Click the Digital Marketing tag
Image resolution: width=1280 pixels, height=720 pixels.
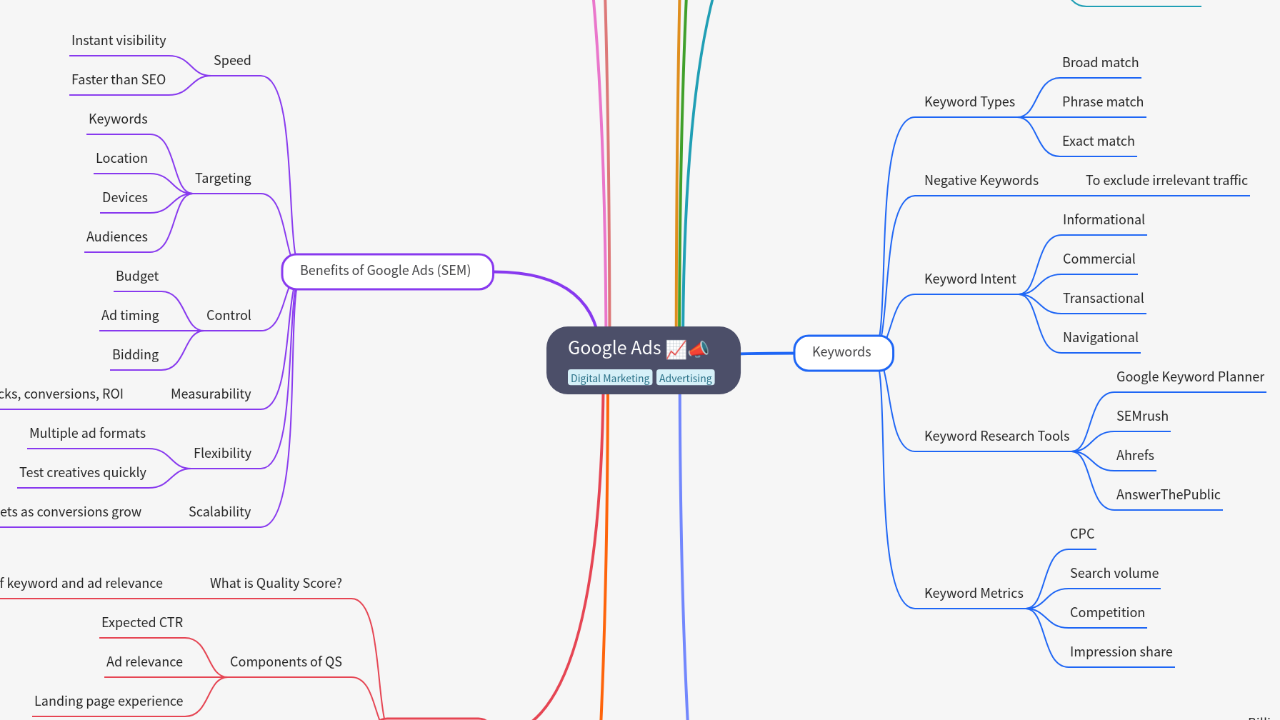(x=610, y=378)
